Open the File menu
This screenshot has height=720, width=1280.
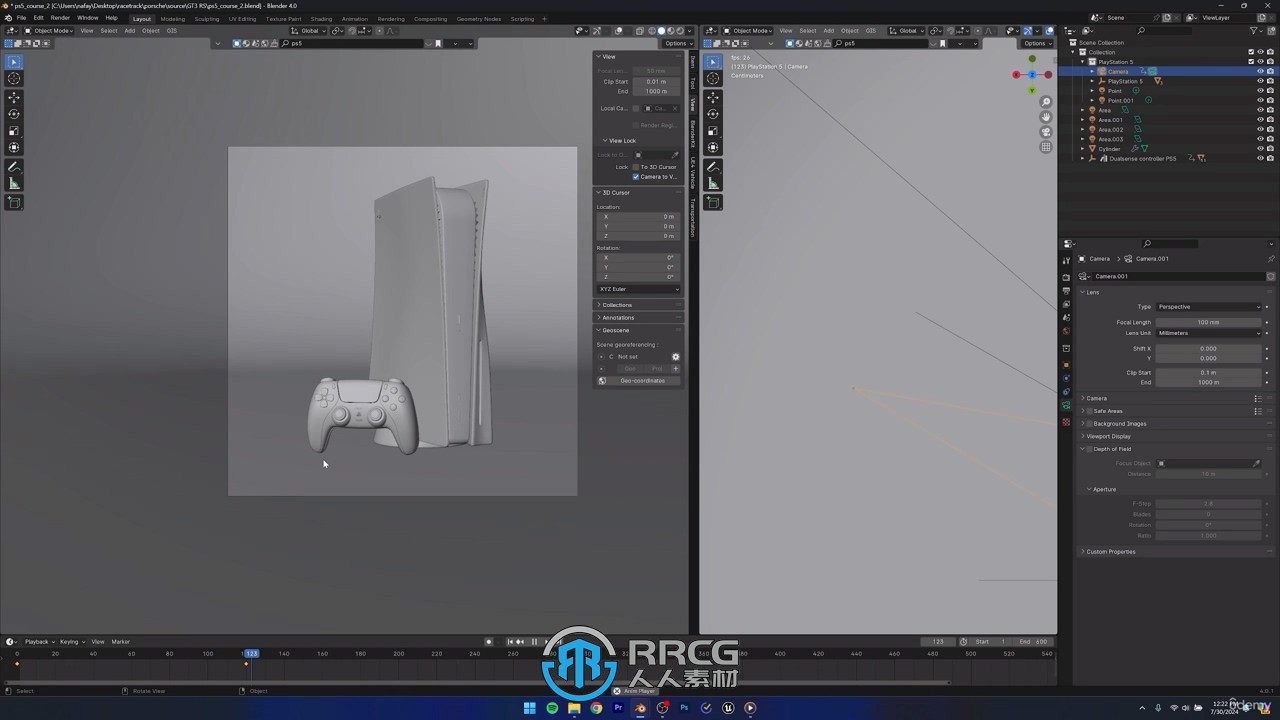coord(20,18)
